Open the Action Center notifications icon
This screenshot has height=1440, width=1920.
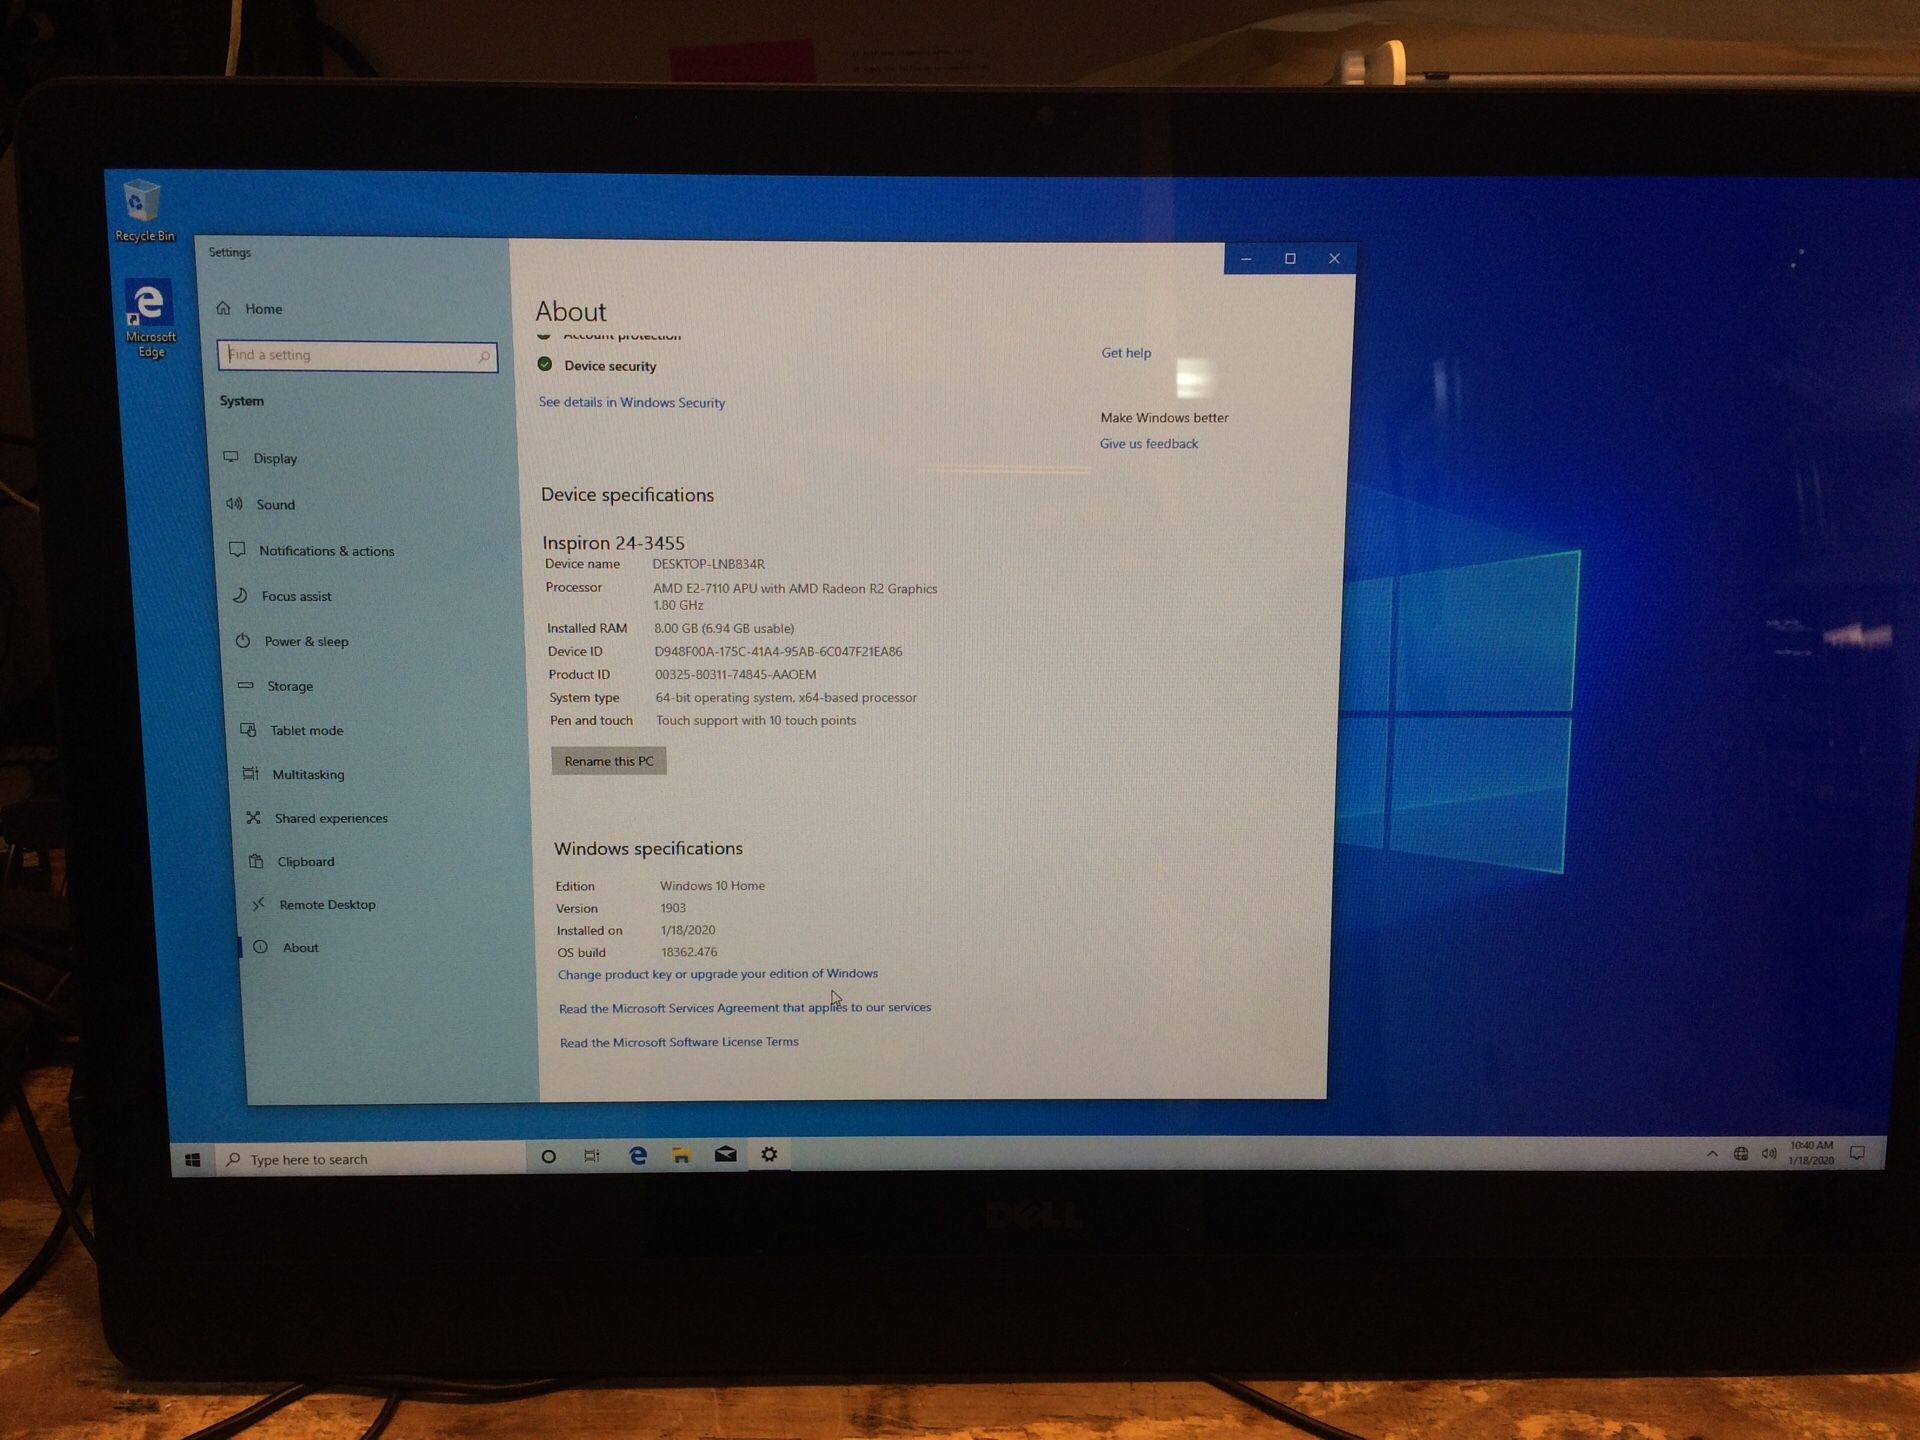1858,1153
